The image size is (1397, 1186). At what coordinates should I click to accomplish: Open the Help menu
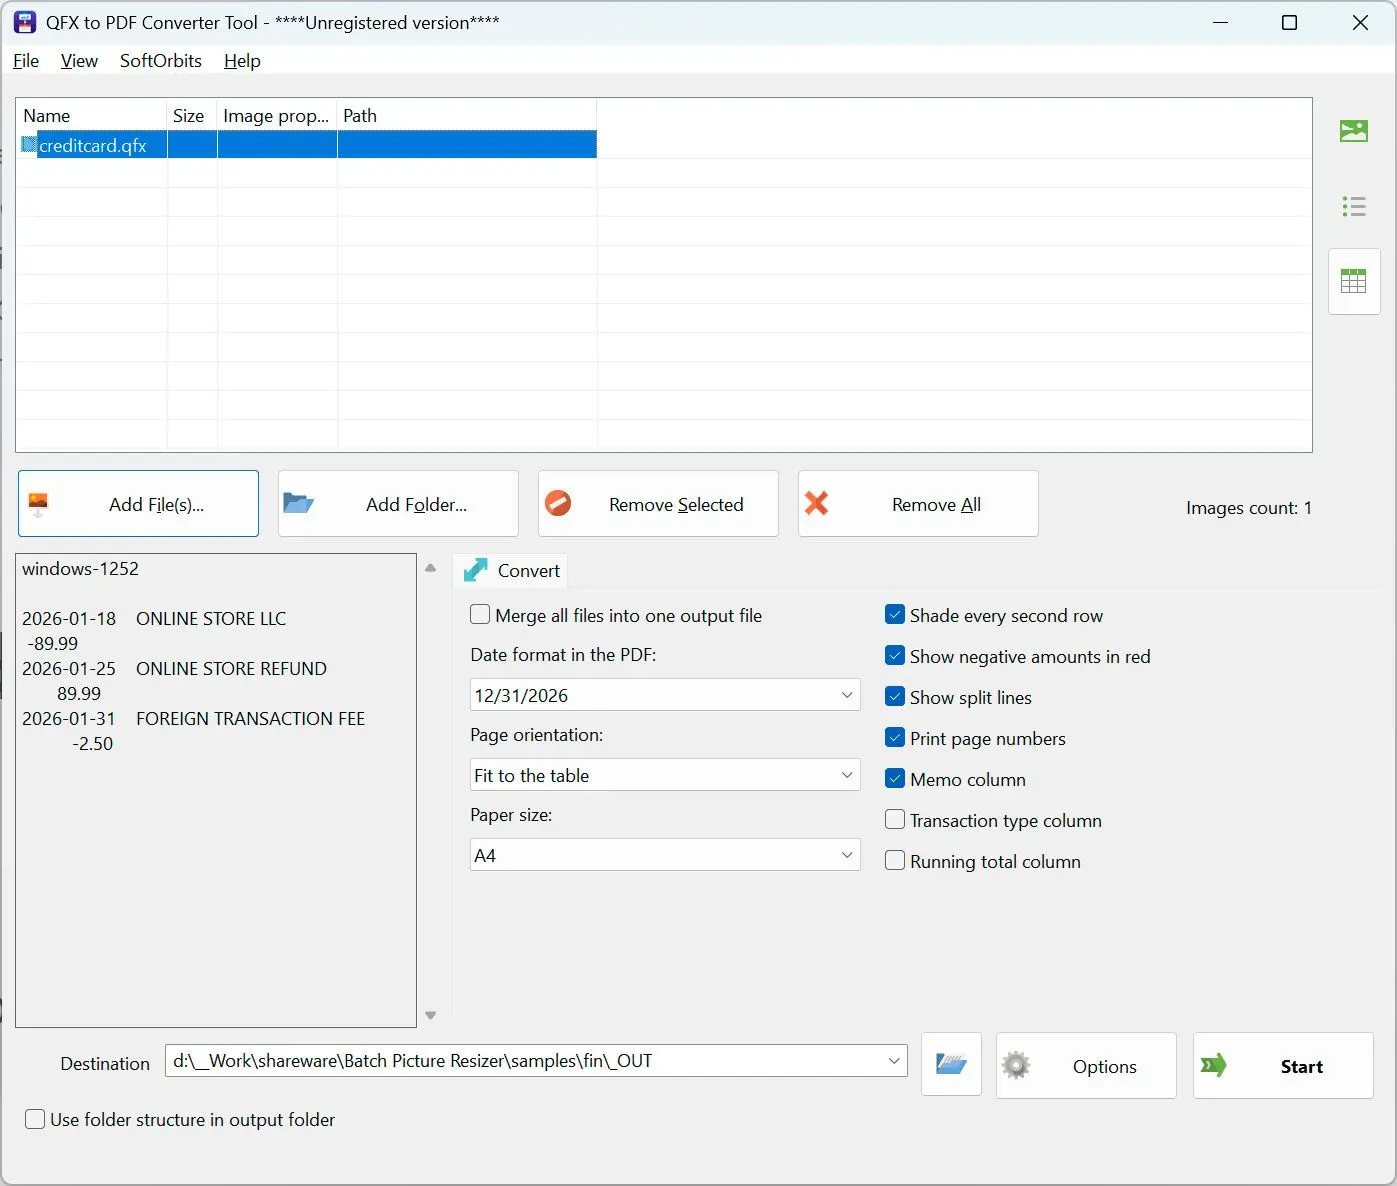[x=242, y=61]
